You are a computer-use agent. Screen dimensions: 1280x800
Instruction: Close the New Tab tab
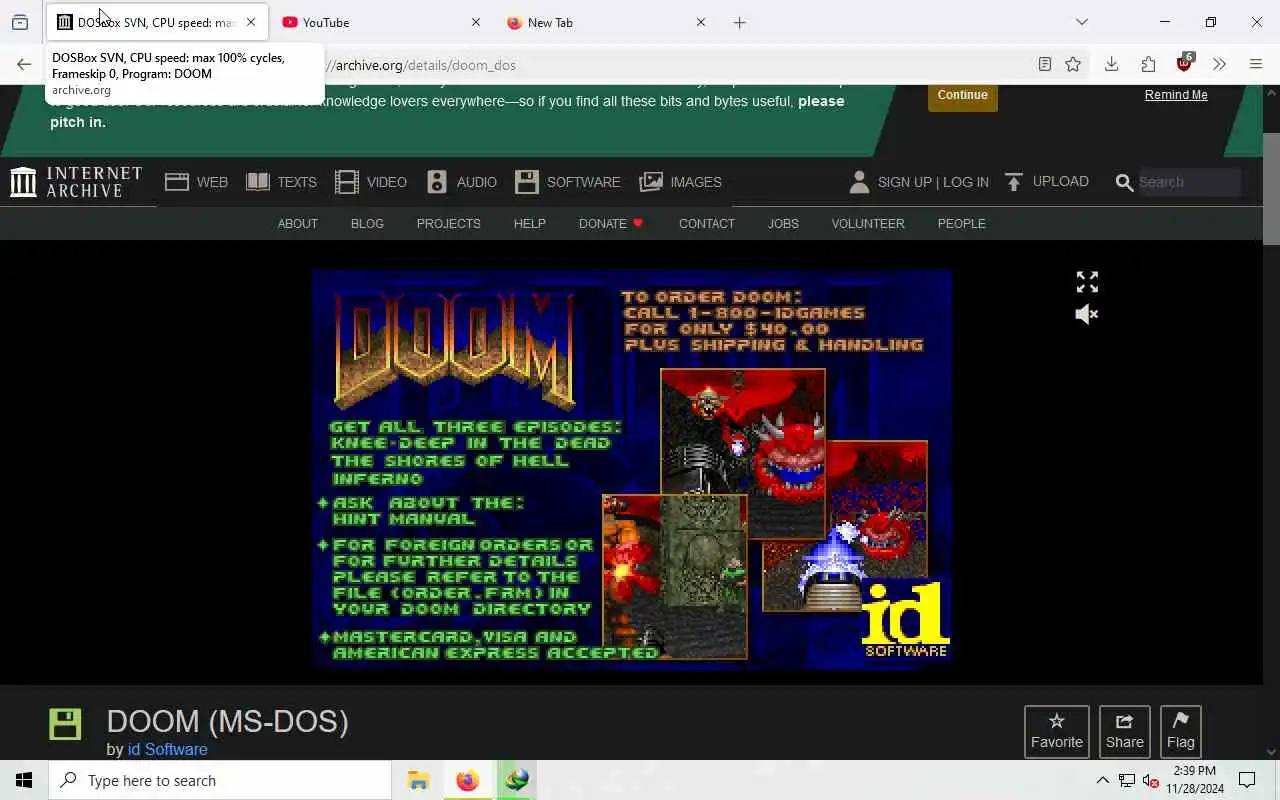[x=701, y=22]
